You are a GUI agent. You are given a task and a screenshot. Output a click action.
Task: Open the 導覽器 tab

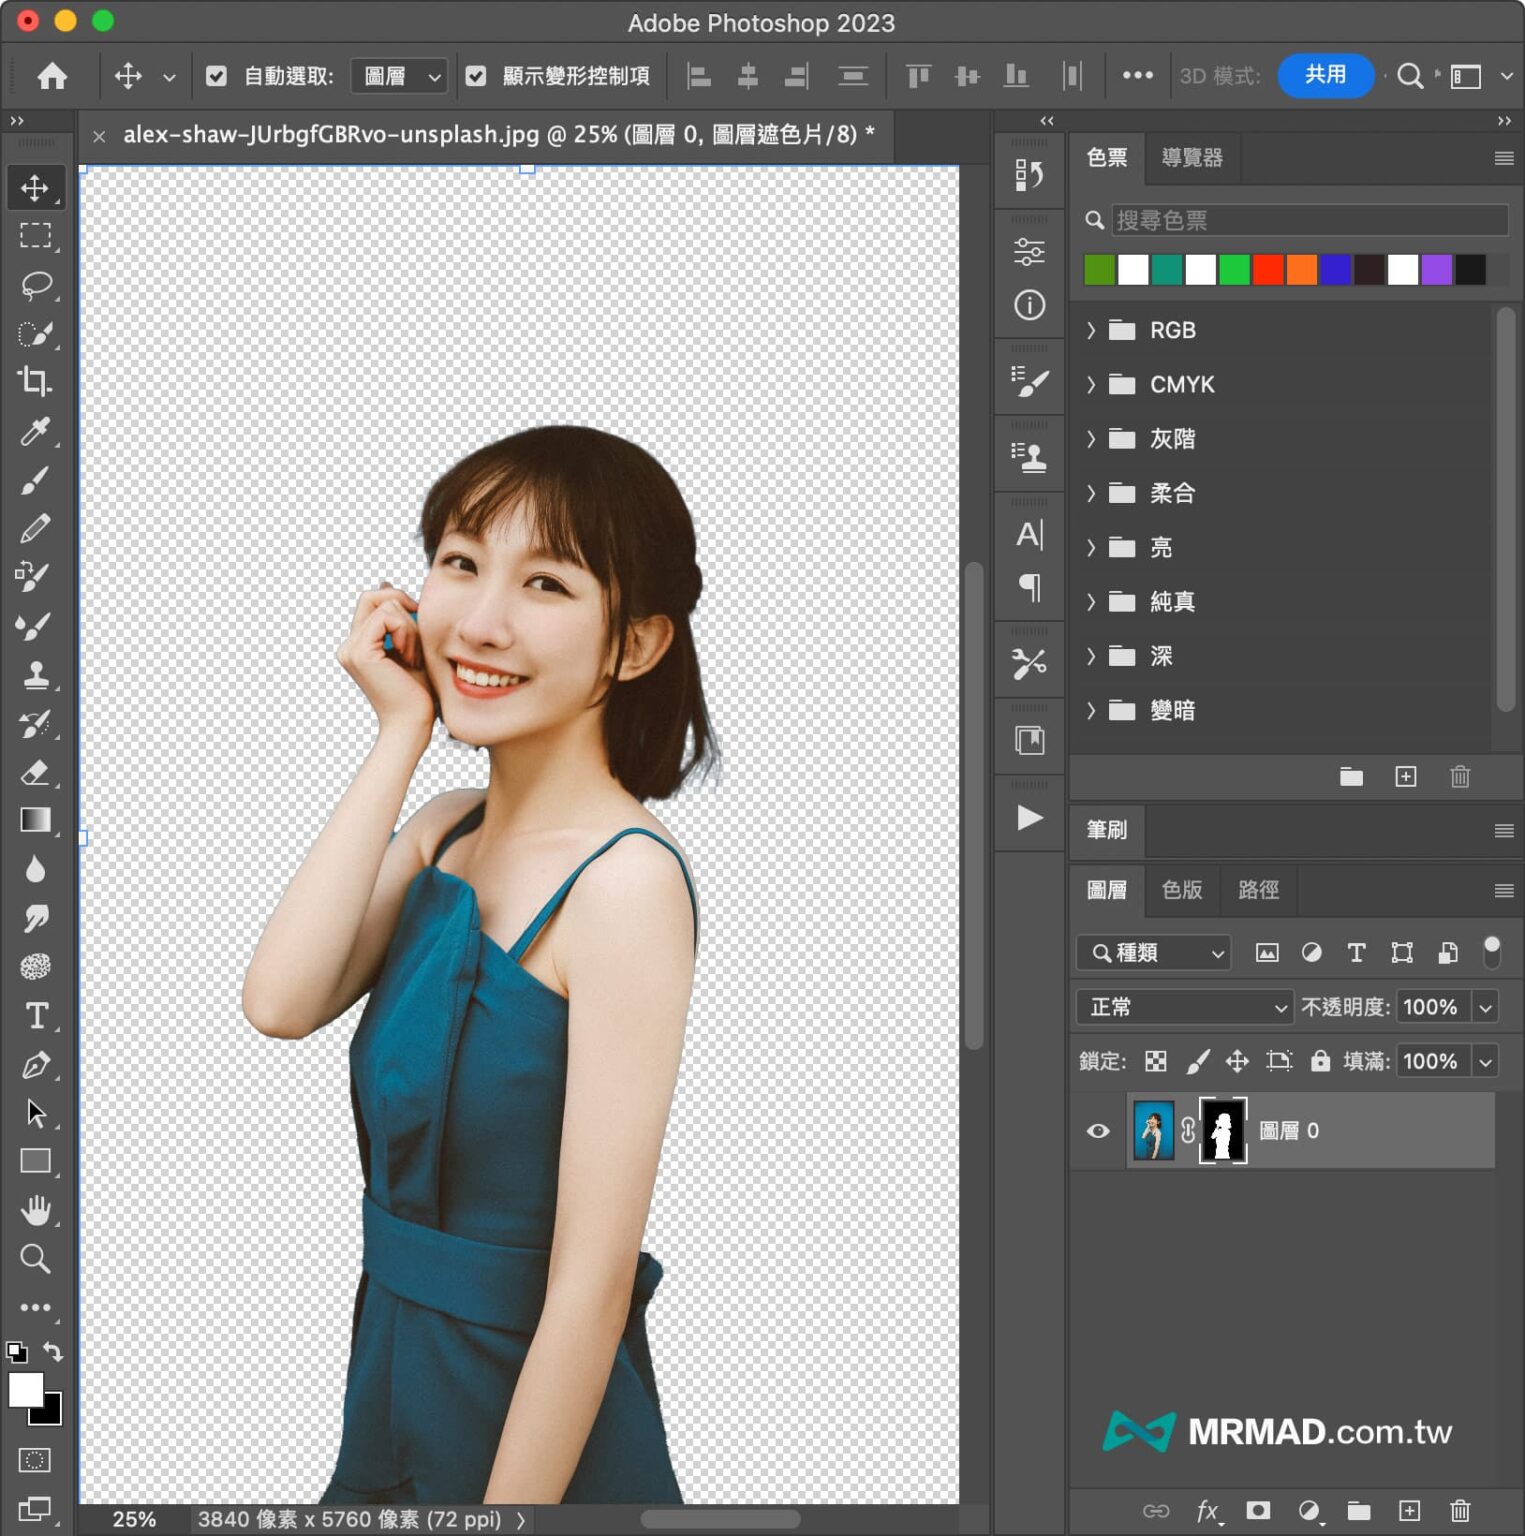1191,158
